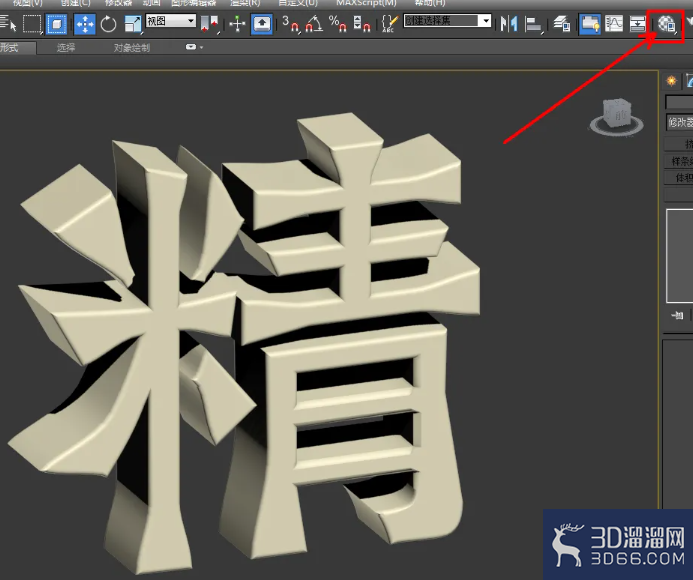Open the Manage Layers dialog icon
The image size is (693, 580).
click(x=562, y=24)
